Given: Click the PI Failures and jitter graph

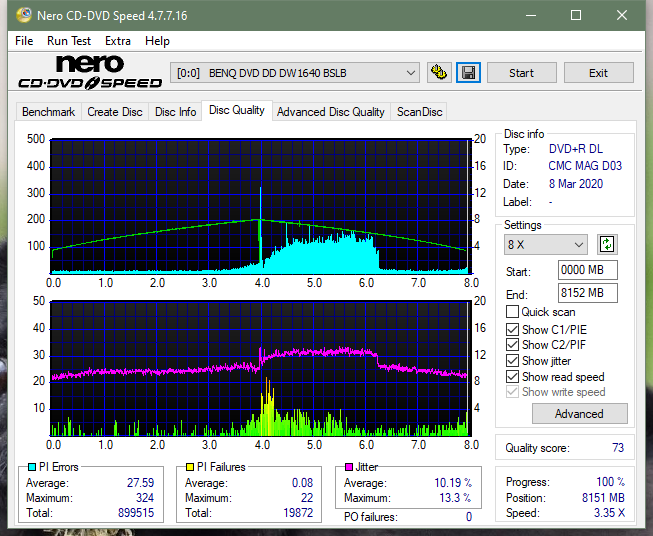Looking at the screenshot, I should pyautogui.click(x=261, y=368).
